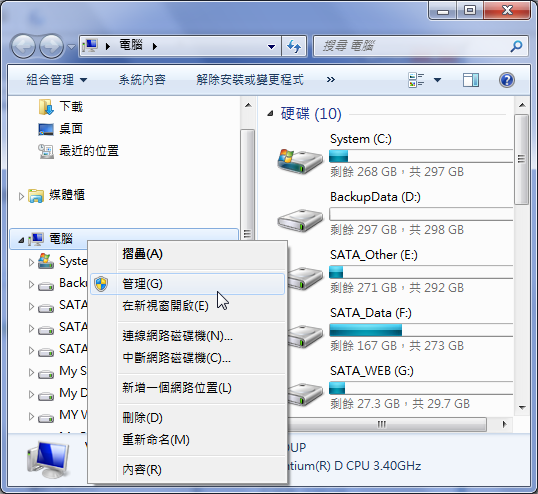Click the change view icon
Screen dimensions: 538x494
pyautogui.click(x=416, y=80)
